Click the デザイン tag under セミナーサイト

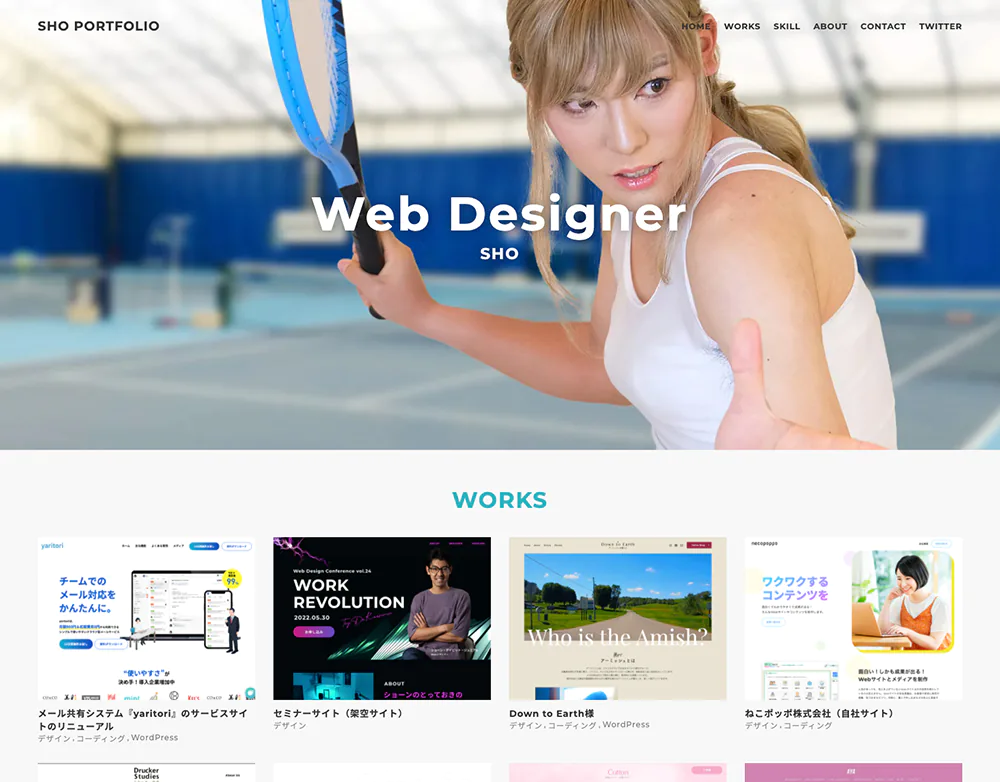290,726
